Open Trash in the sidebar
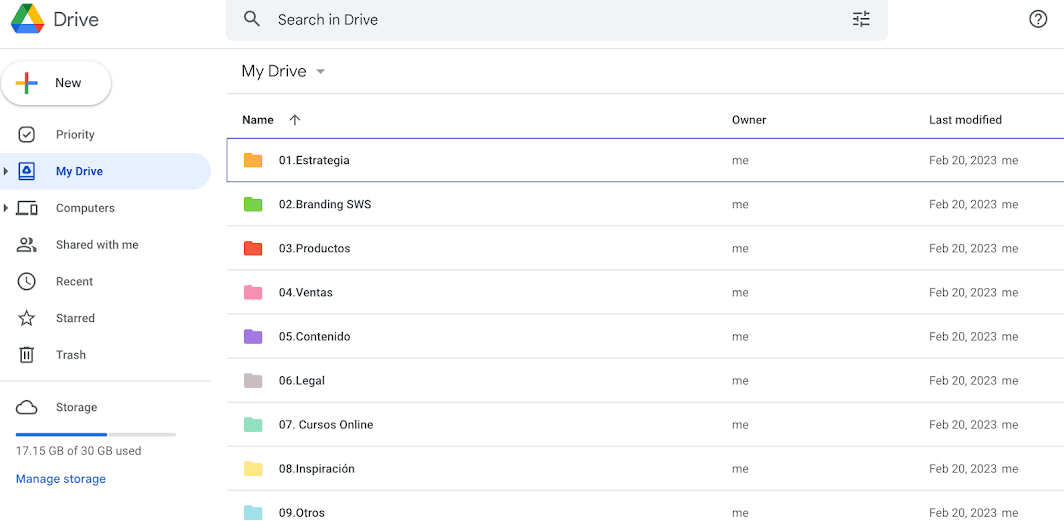This screenshot has height=521, width=1064. pyautogui.click(x=71, y=355)
